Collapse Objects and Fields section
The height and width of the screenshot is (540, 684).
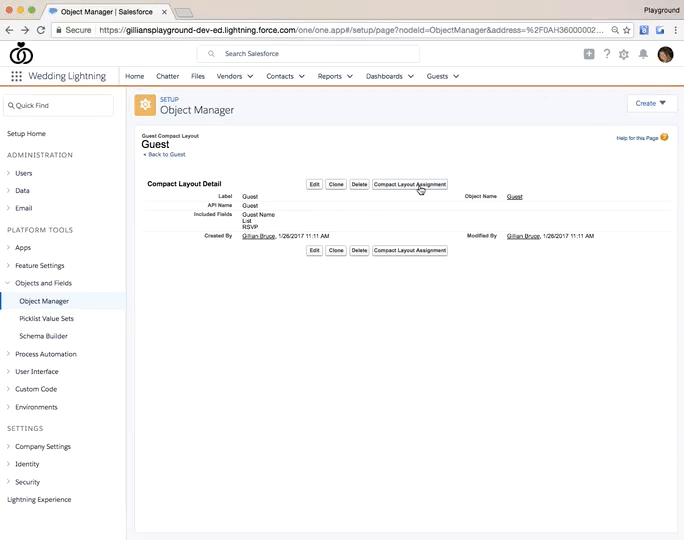(8, 283)
